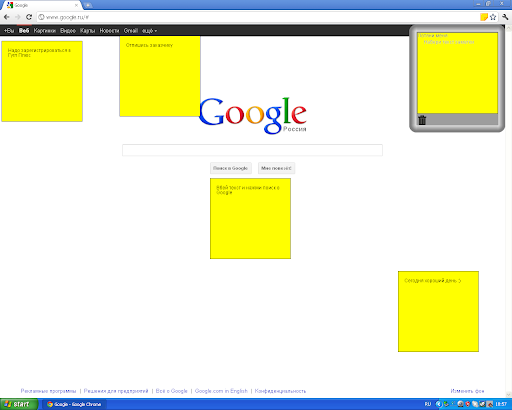The width and height of the screenshot is (512, 410).
Task: Select the note about Гугл Плюс registration
Action: [x=42, y=81]
